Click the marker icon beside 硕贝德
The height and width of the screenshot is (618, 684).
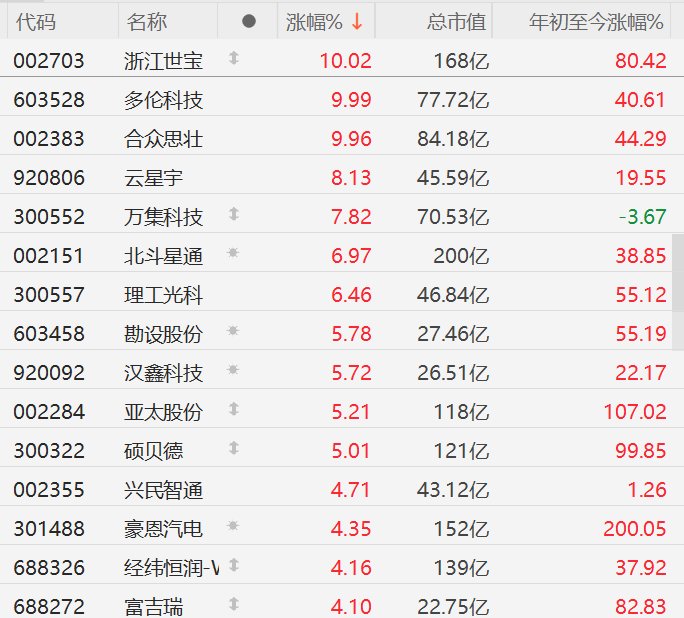tap(234, 448)
